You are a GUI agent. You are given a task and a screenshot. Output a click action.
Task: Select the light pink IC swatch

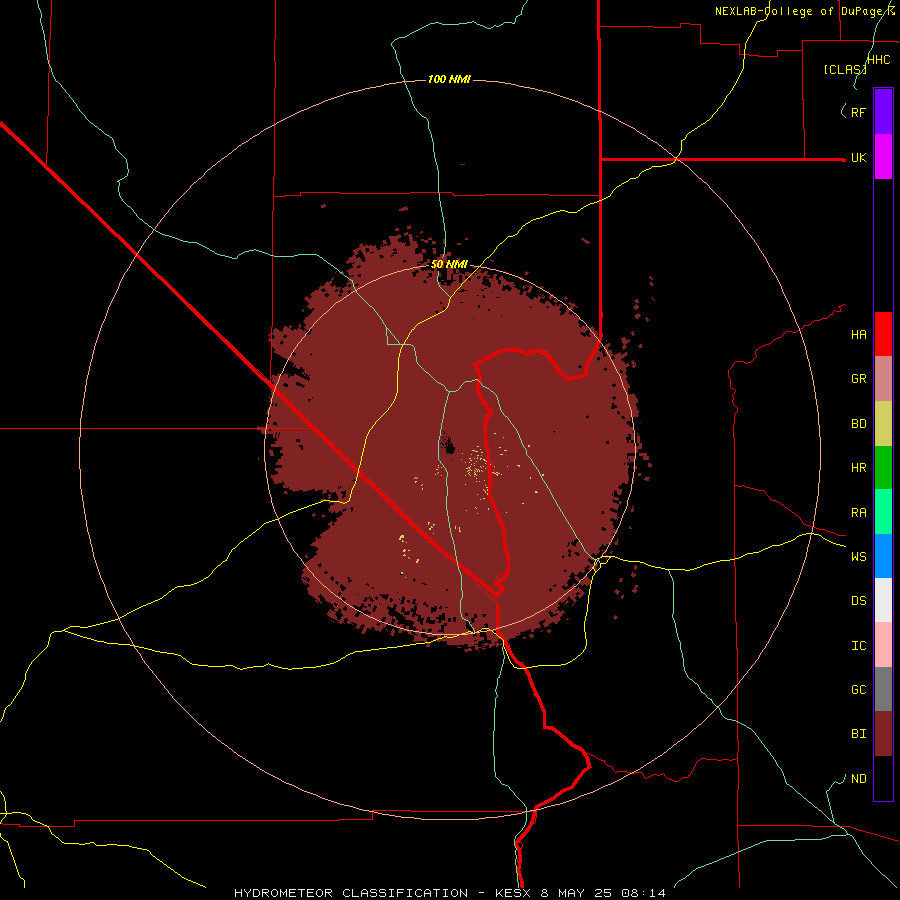click(x=883, y=645)
